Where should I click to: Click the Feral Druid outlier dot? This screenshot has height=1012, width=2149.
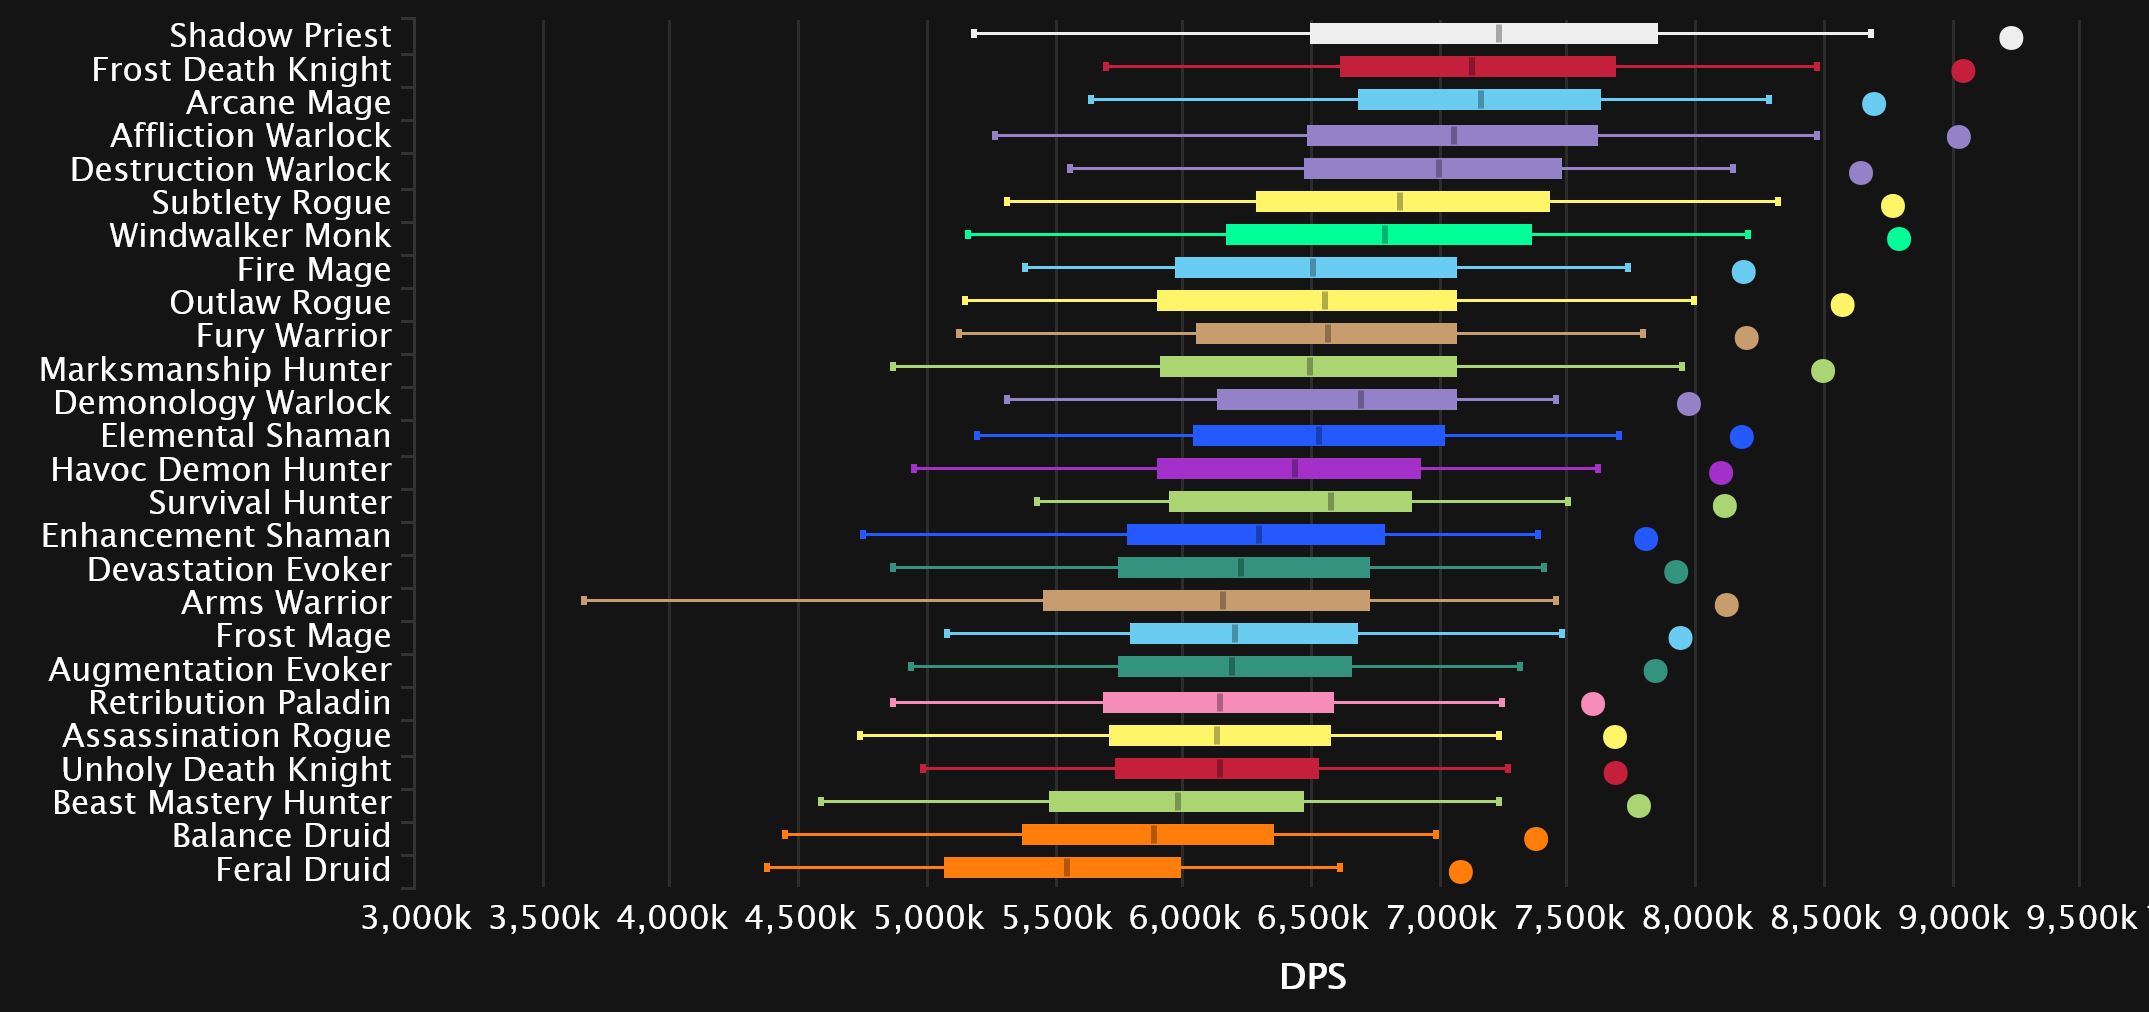(x=1460, y=872)
